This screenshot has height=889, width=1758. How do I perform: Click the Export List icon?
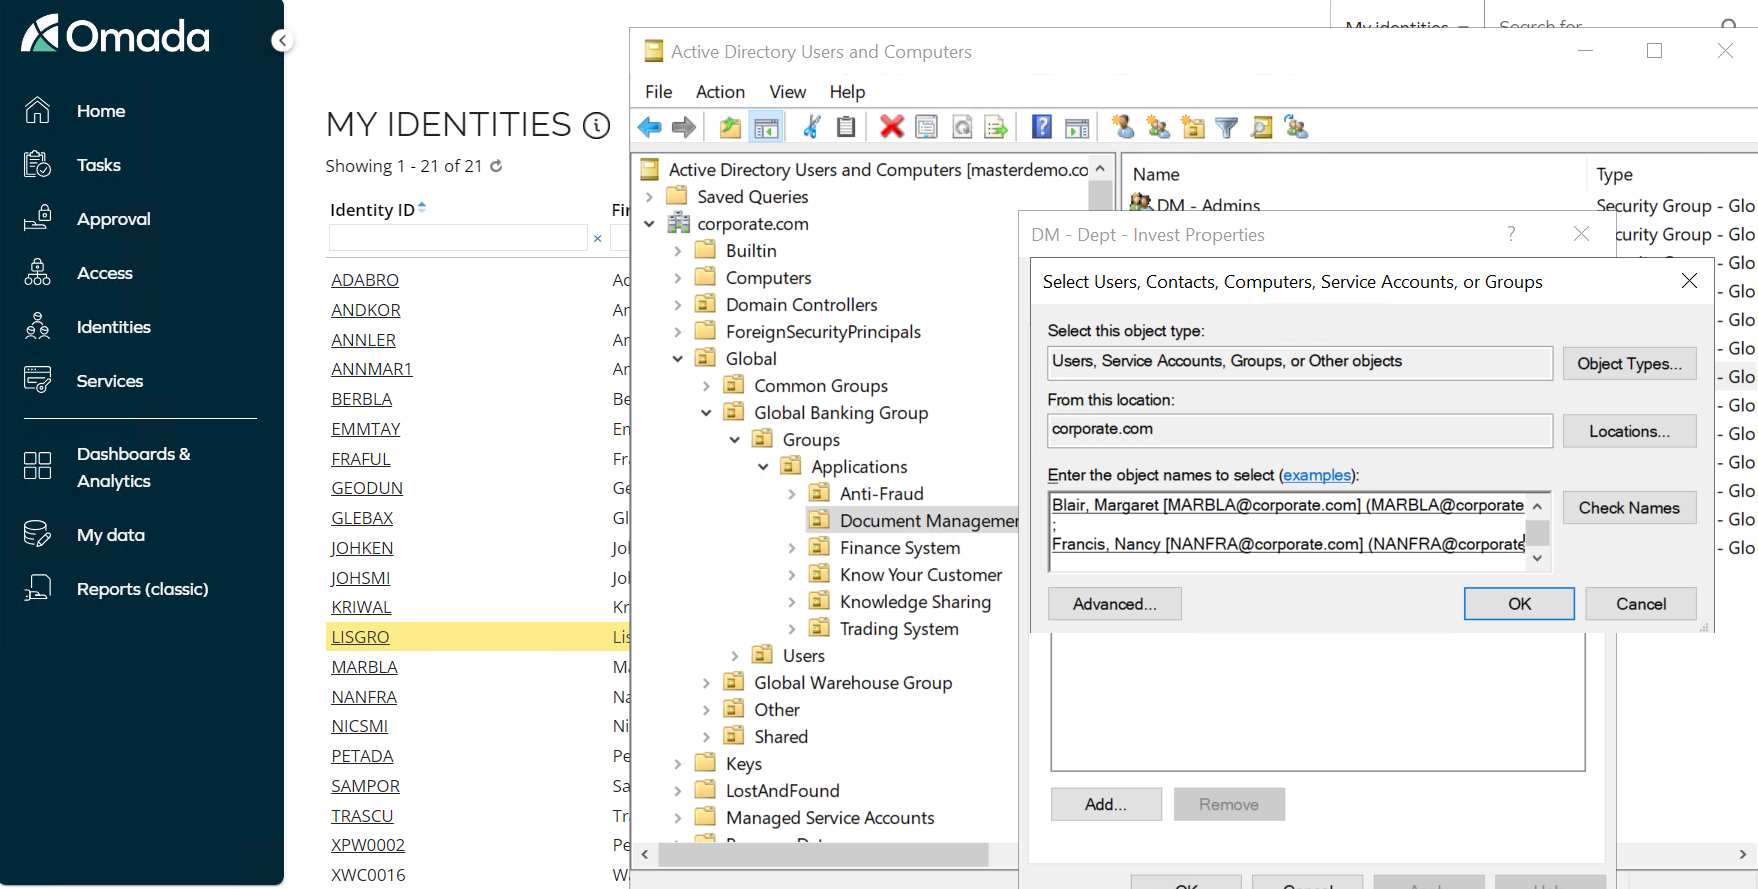tap(996, 127)
